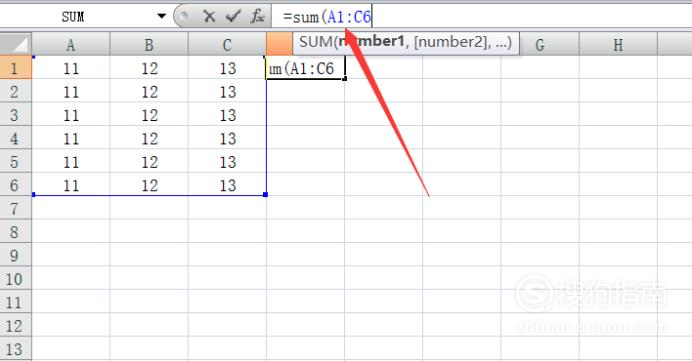Select row 9 header
Viewport: 692px width, 361px height.
click(15, 255)
